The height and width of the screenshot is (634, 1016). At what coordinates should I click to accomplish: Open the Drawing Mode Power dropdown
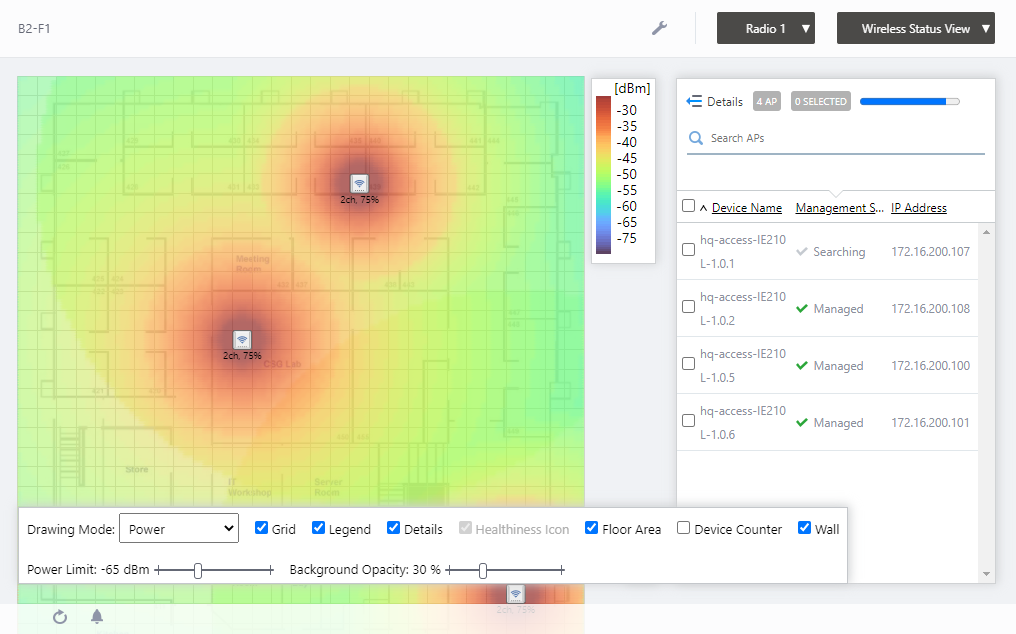click(179, 529)
